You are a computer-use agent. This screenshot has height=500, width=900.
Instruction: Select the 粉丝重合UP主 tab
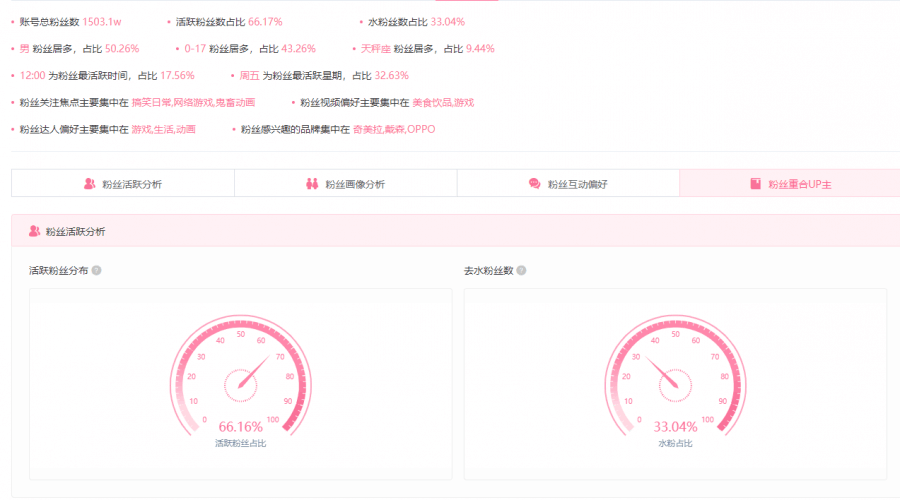(790, 184)
